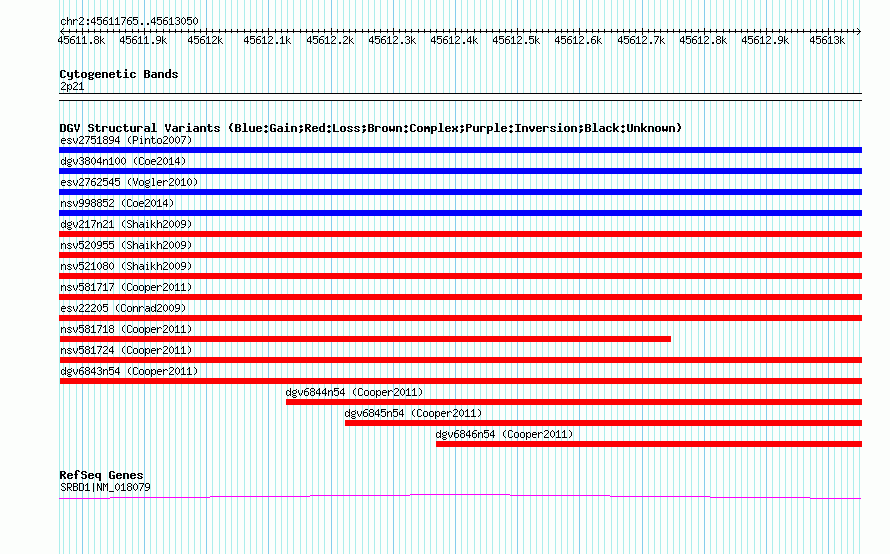Open the dgv6844n54 (Cooper2011) variant label
The image size is (890, 554).
click(354, 392)
